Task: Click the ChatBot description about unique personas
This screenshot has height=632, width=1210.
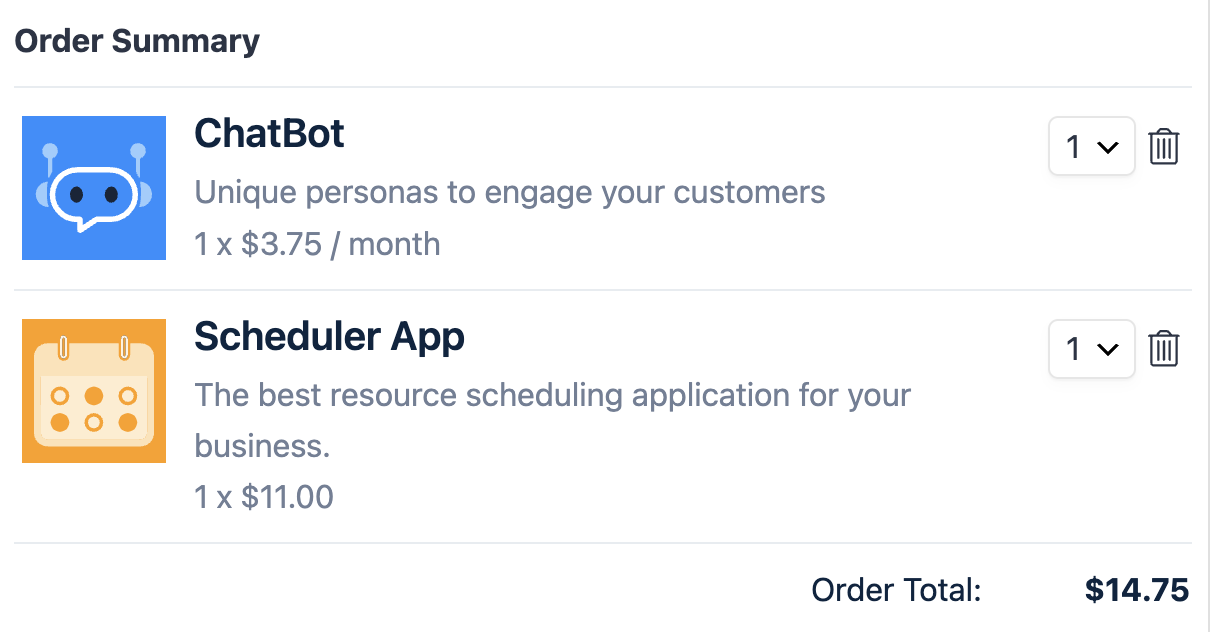Action: (x=509, y=192)
